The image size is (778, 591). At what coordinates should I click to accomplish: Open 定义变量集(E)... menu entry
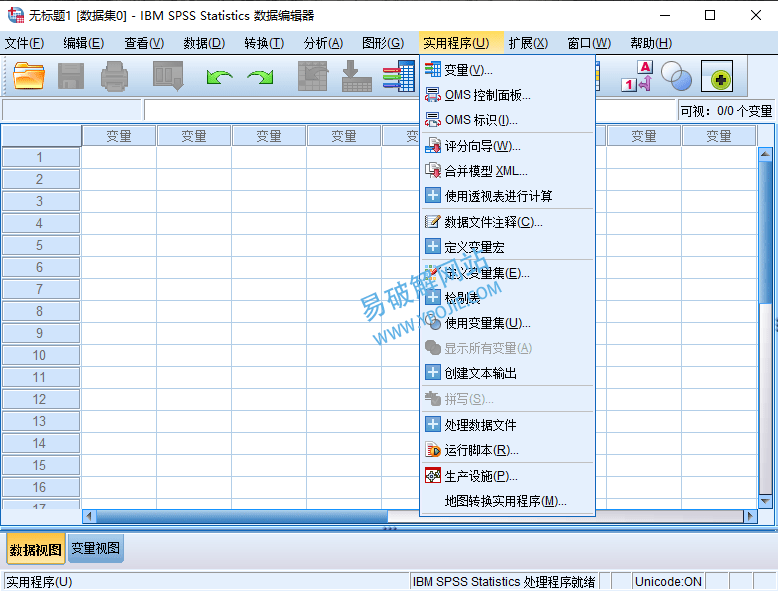click(x=507, y=272)
